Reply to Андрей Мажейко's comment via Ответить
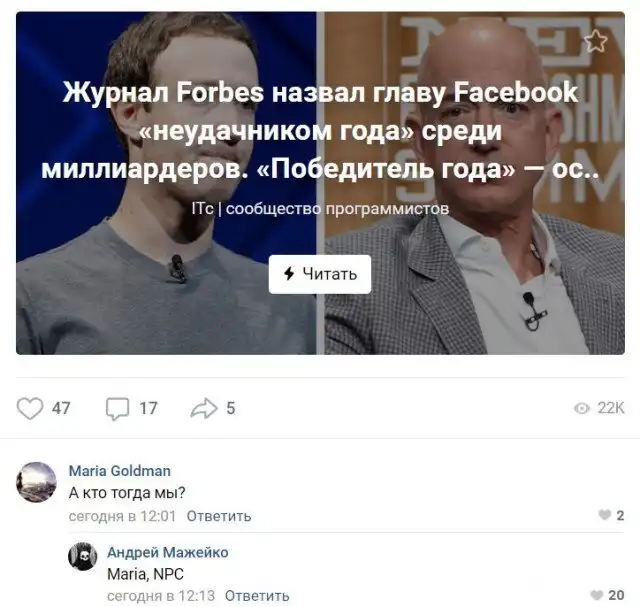Image resolution: width=640 pixels, height=607 pixels. (x=257, y=596)
